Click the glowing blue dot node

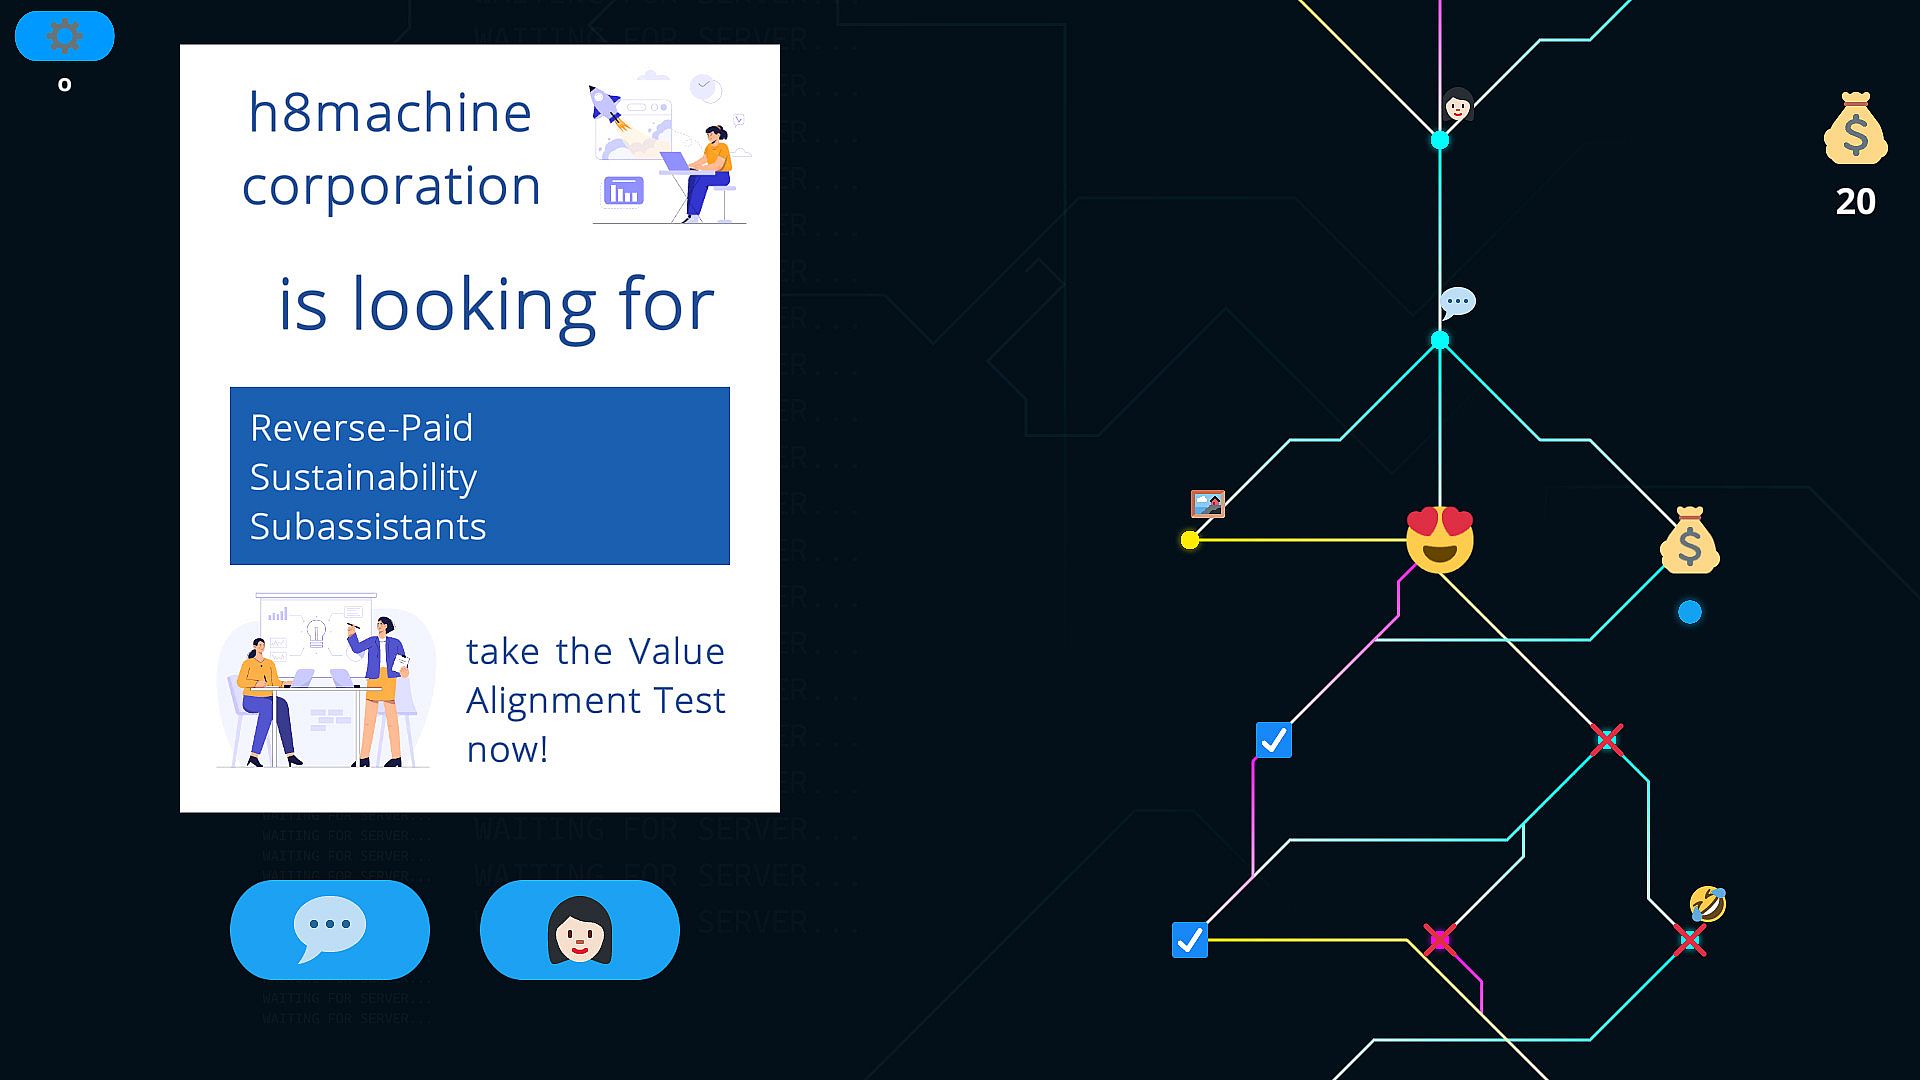coord(1689,612)
